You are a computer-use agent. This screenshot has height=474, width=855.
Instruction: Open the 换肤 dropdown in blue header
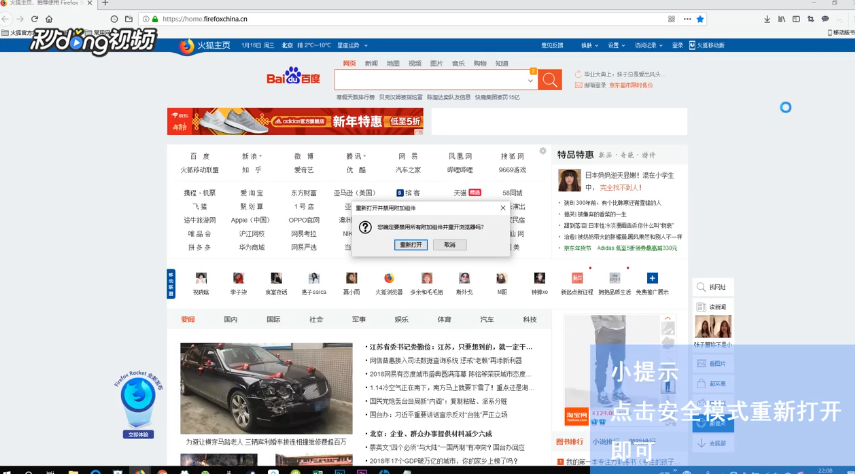click(x=589, y=45)
